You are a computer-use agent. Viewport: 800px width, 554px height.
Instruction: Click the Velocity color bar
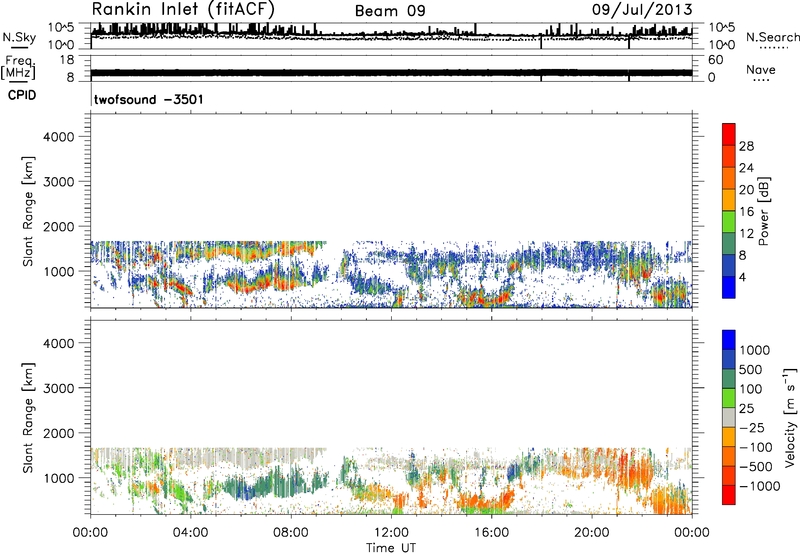(x=729, y=417)
